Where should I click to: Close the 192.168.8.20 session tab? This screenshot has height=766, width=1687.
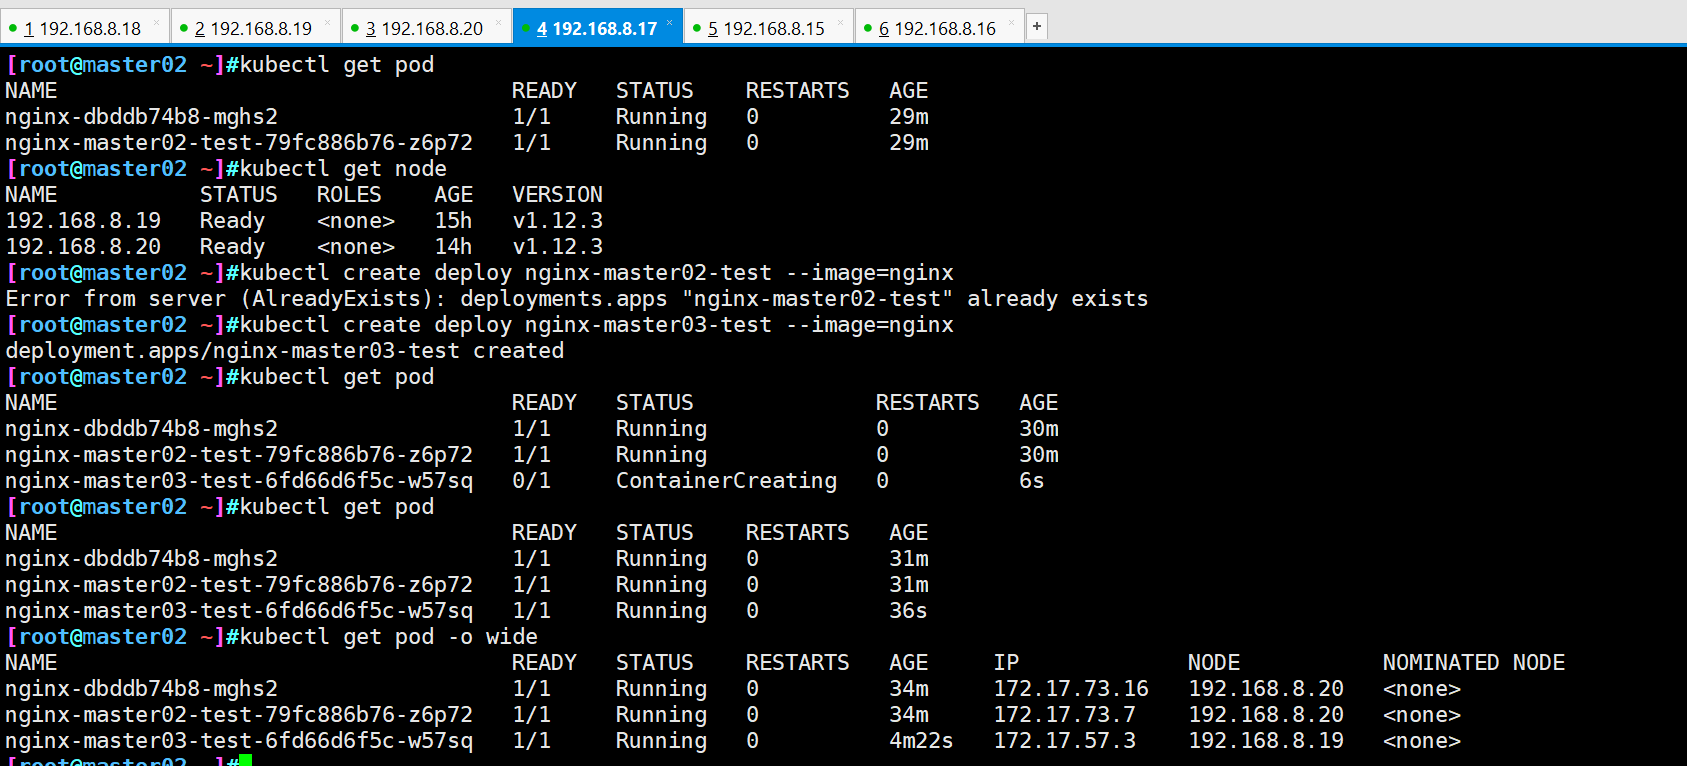click(498, 22)
